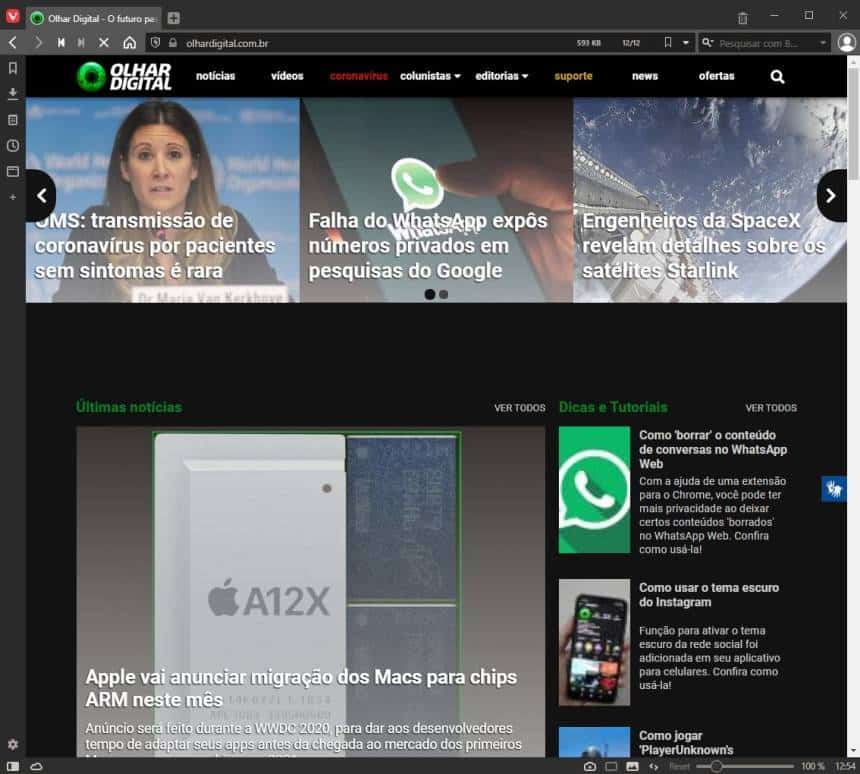This screenshot has height=774, width=860.
Task: Show the previous carousel slide
Action: pyautogui.click(x=41, y=195)
